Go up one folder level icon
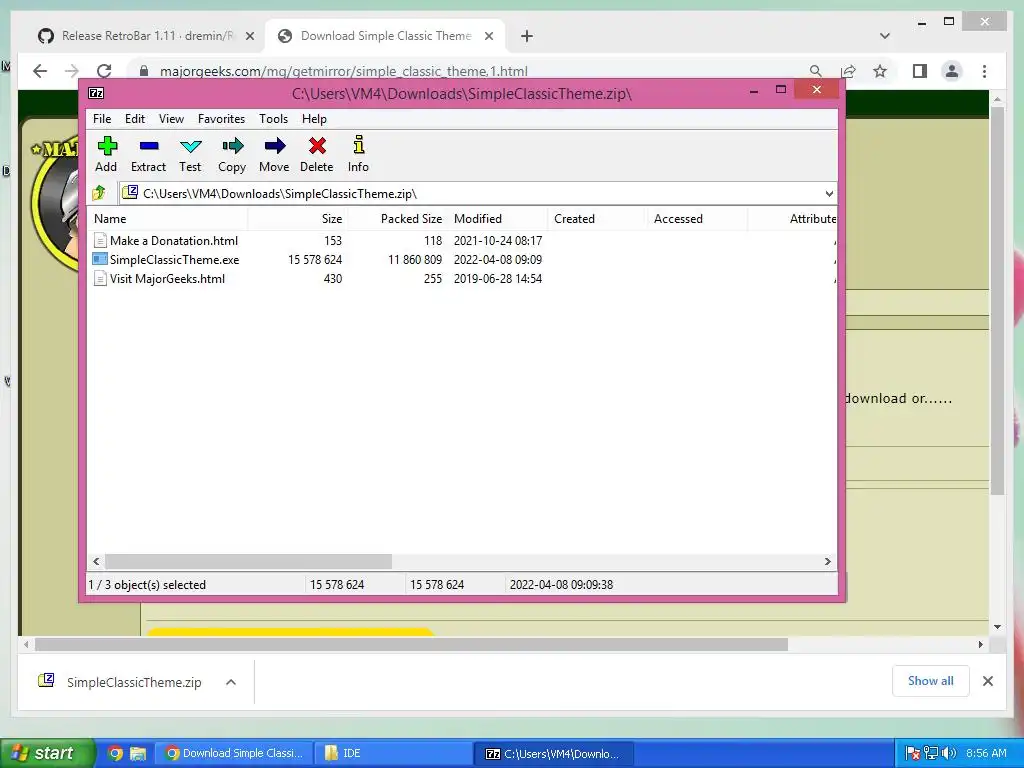1024x768 pixels. (99, 193)
